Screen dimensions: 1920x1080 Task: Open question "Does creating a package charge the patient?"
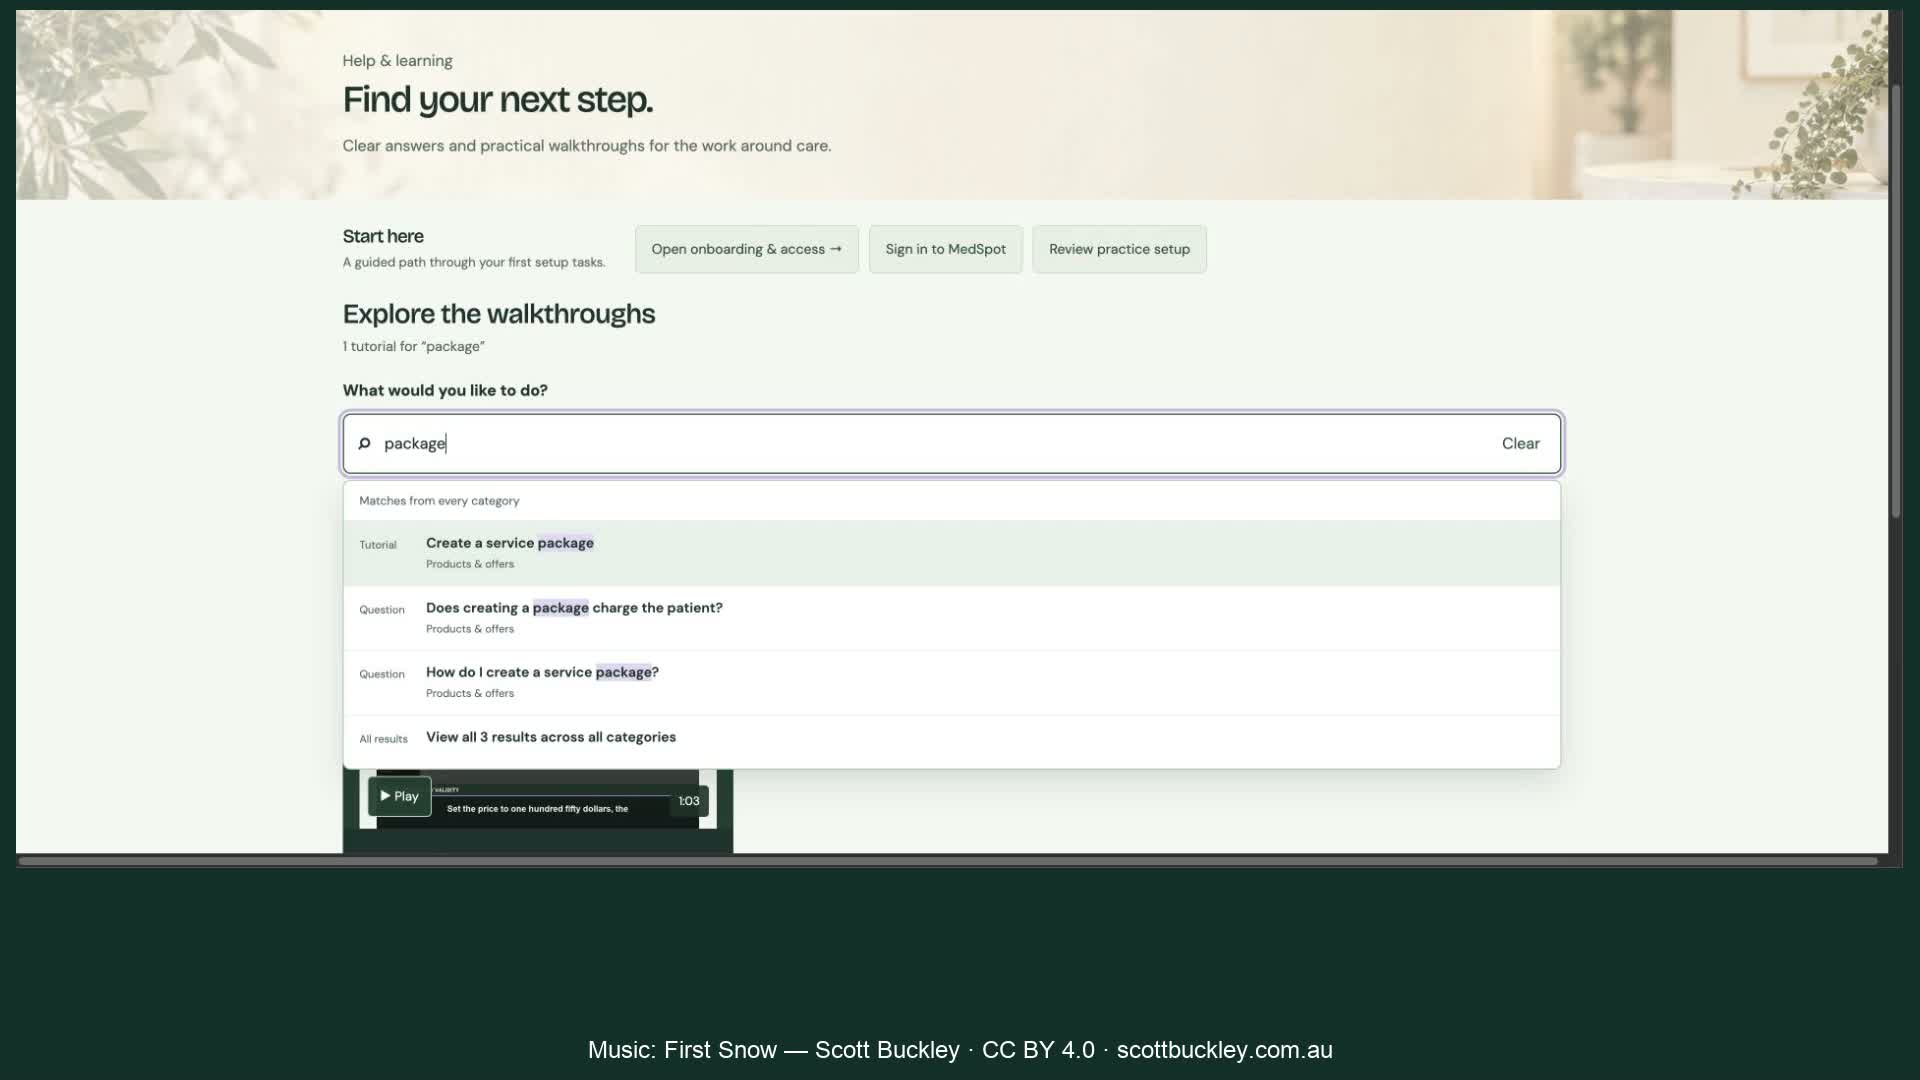click(951, 618)
